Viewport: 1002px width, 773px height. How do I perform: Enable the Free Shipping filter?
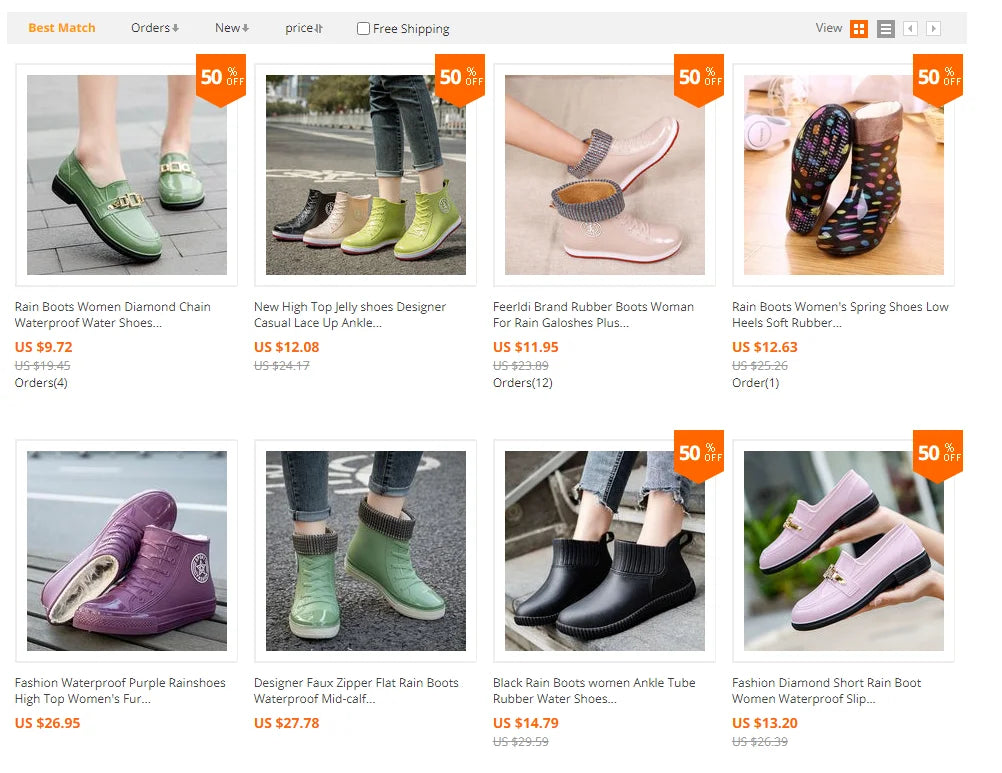coord(363,28)
